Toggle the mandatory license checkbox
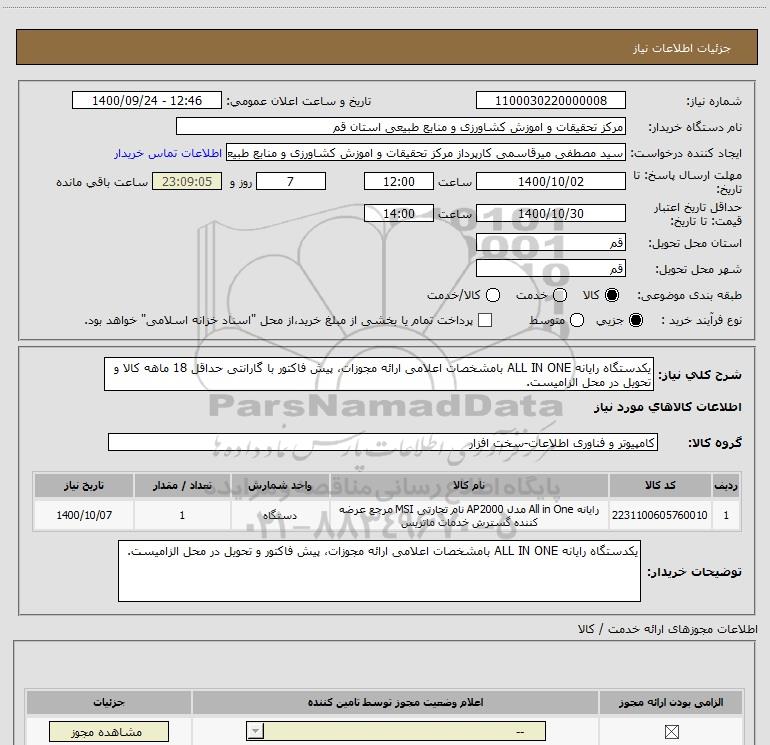Viewport: 770px width, 745px height. pyautogui.click(x=671, y=732)
